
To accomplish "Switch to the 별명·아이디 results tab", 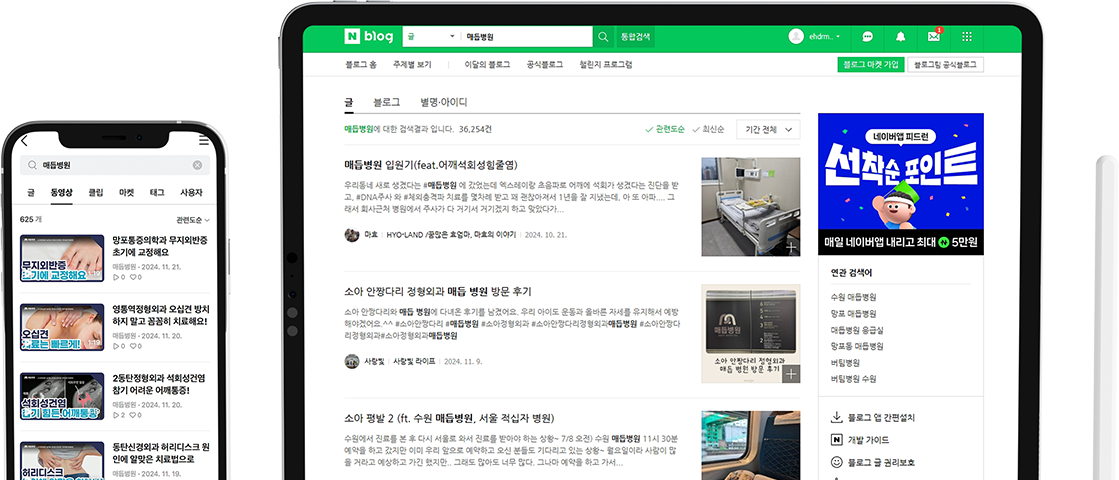I will pyautogui.click(x=443, y=102).
